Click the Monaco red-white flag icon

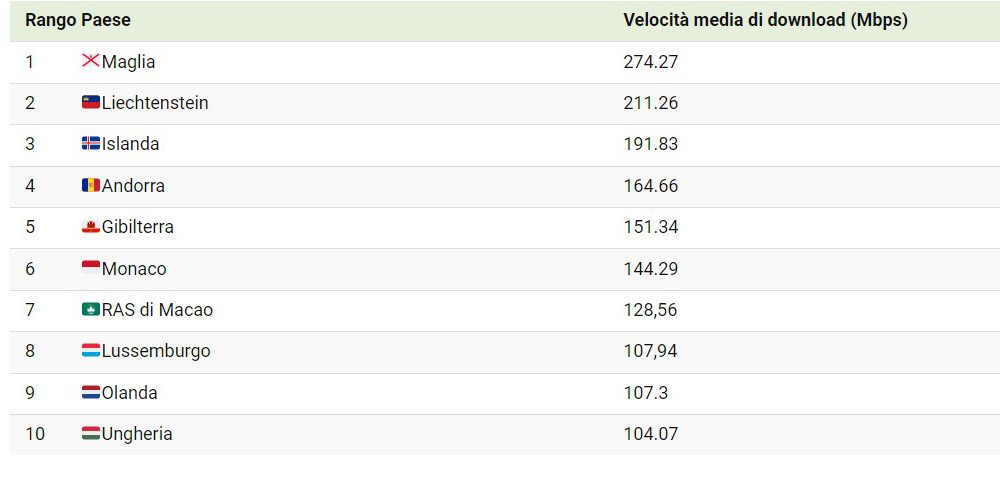click(x=91, y=268)
